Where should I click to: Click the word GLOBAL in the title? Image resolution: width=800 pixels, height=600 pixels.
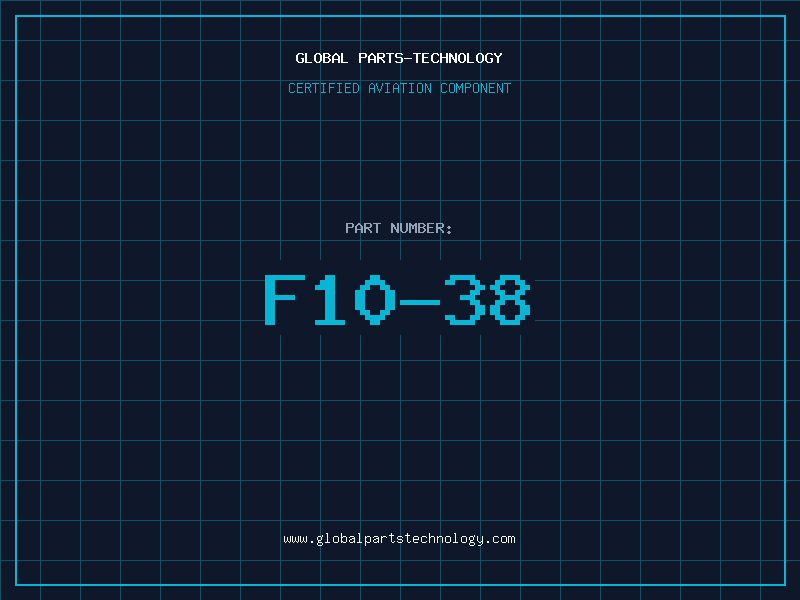click(x=322, y=58)
